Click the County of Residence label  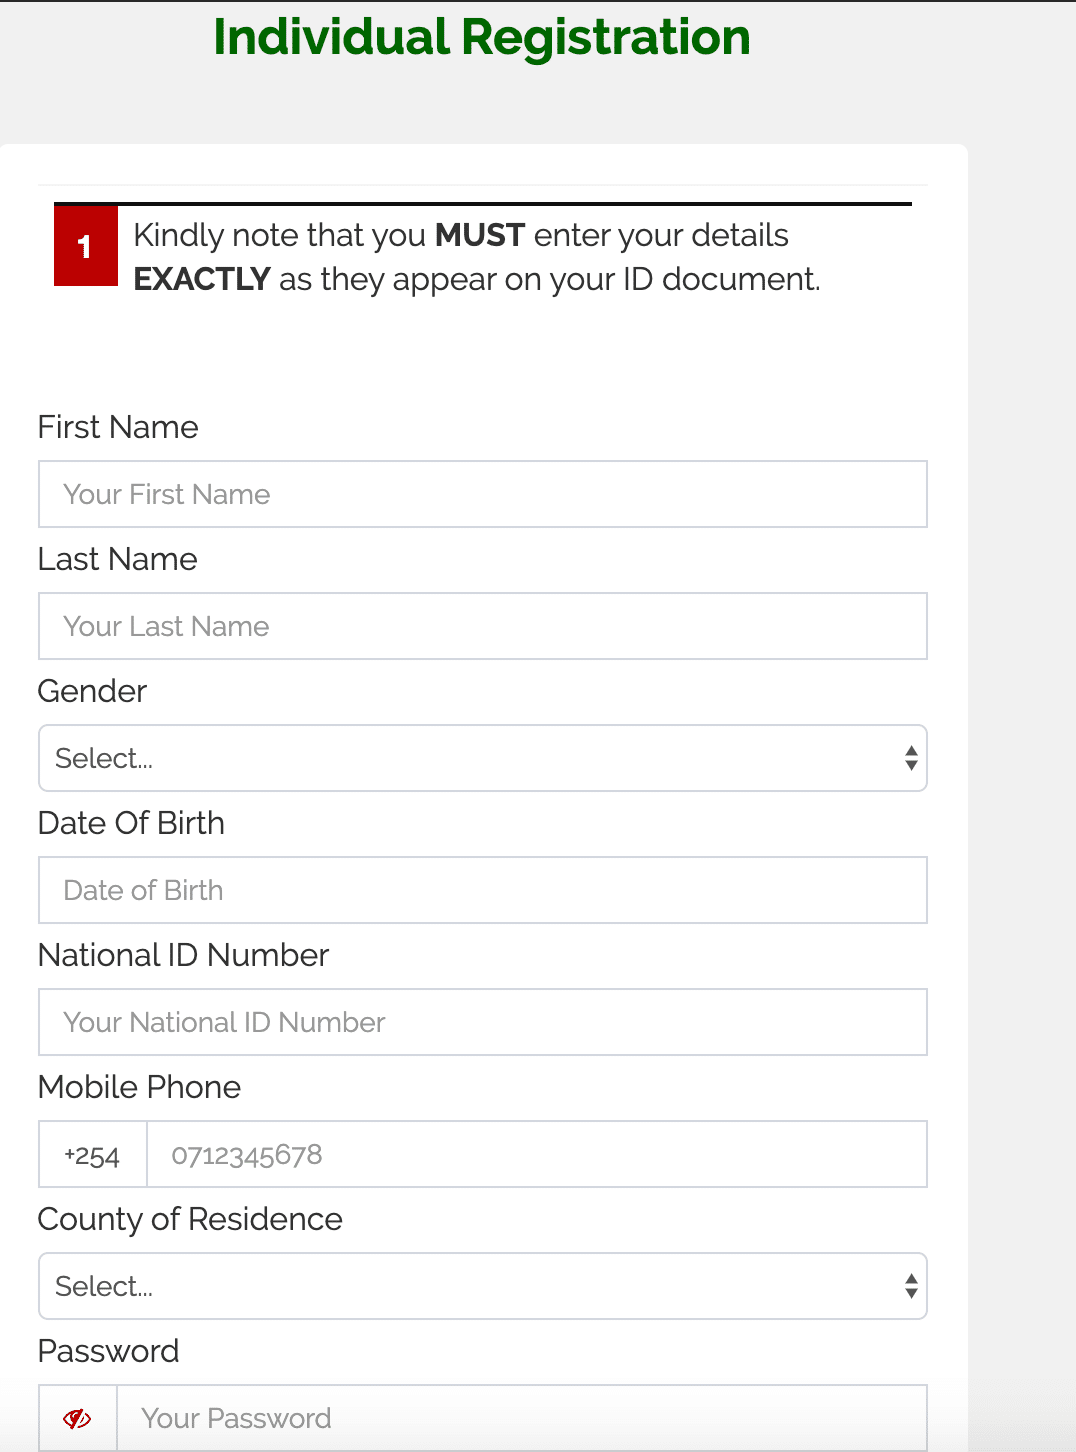(x=190, y=1219)
